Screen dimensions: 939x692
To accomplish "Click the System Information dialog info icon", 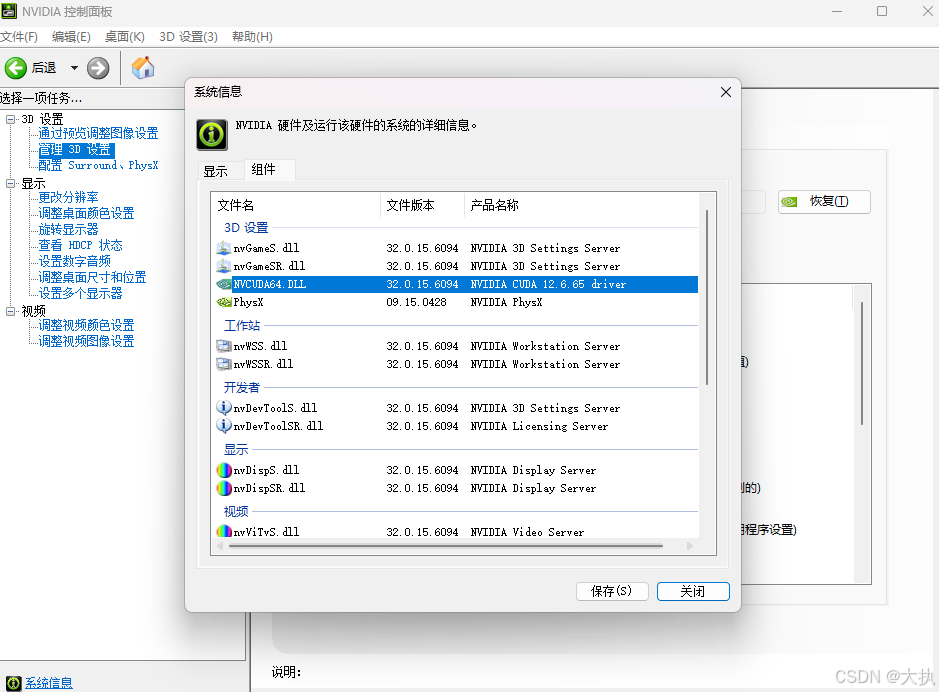I will [x=212, y=134].
